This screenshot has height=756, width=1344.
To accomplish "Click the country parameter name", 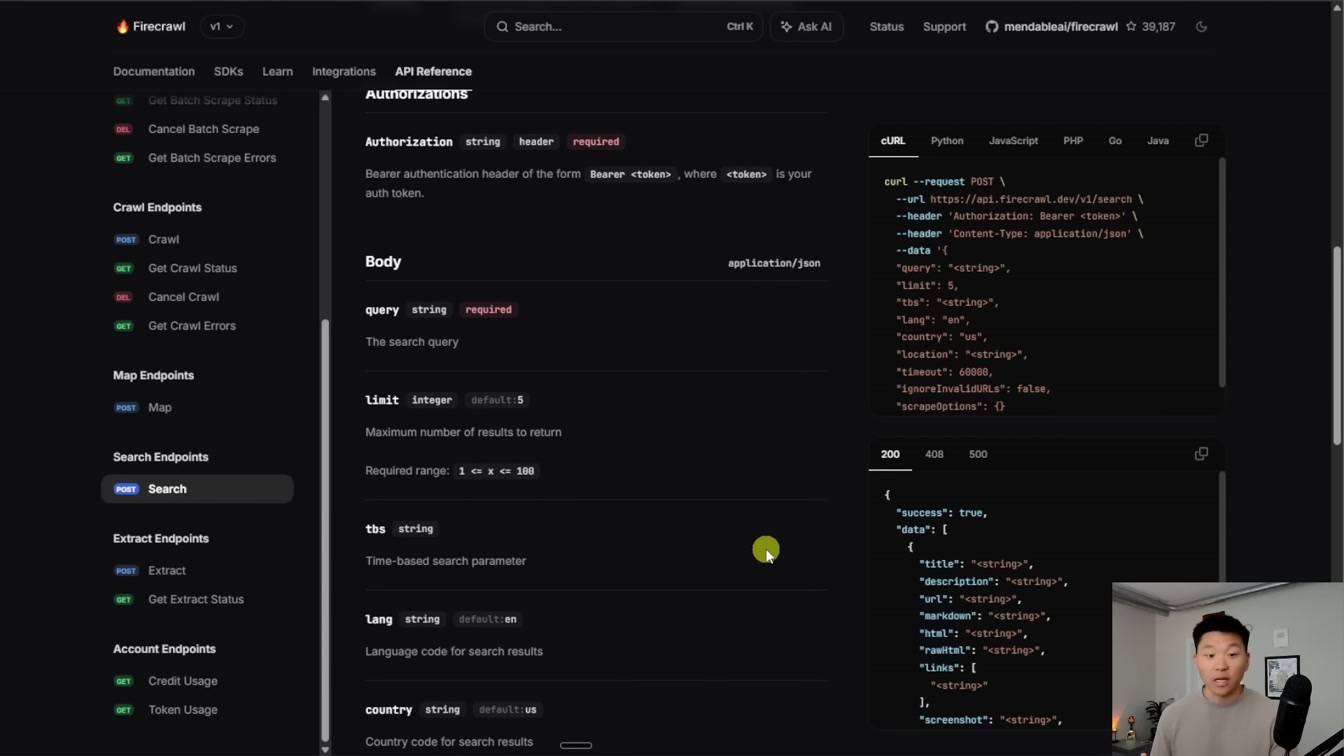I will [389, 710].
